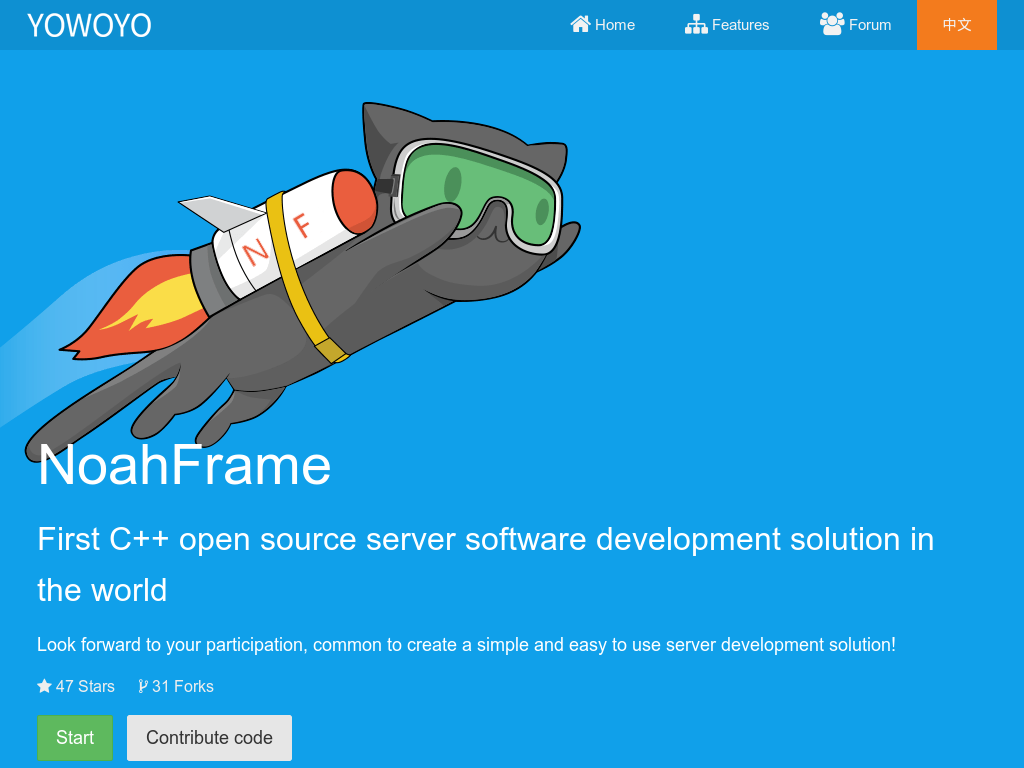Open the Features nav link
The width and height of the screenshot is (1024, 768).
727,25
